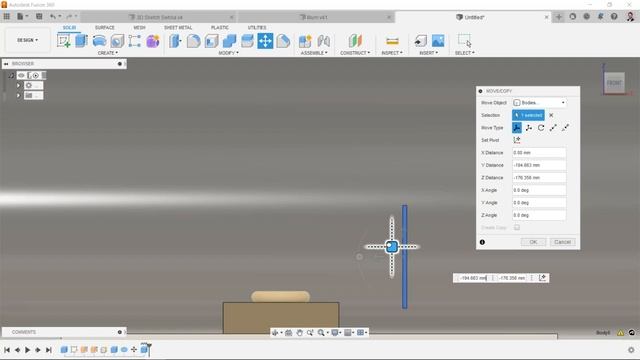Select the Combine tool
This screenshot has height=360, width=640.
point(229,41)
